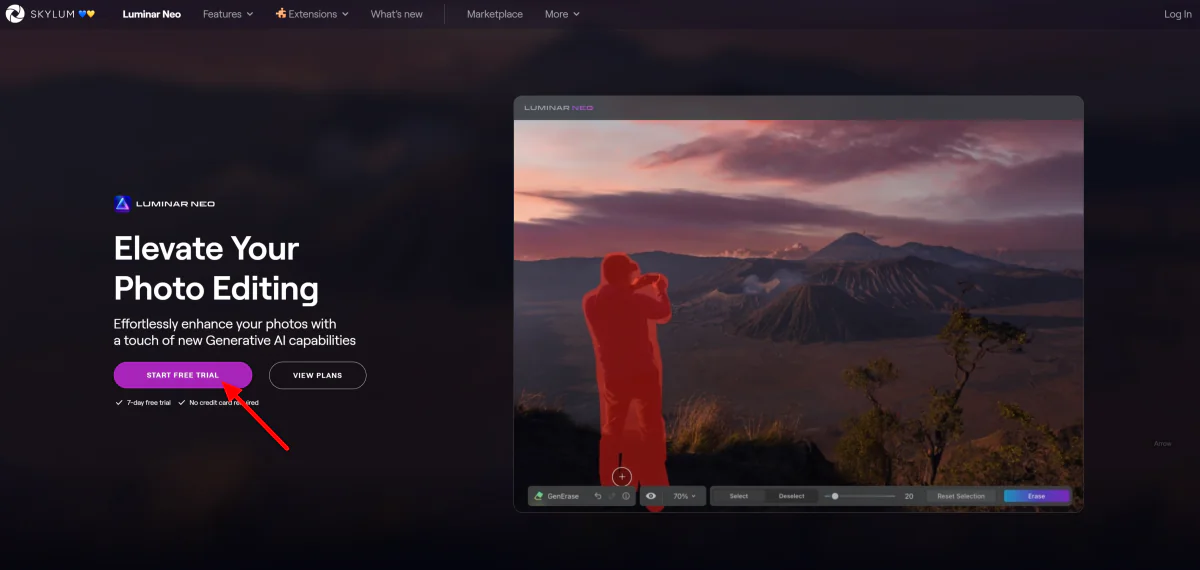Click the brush cursor circle on photo

coord(622,477)
